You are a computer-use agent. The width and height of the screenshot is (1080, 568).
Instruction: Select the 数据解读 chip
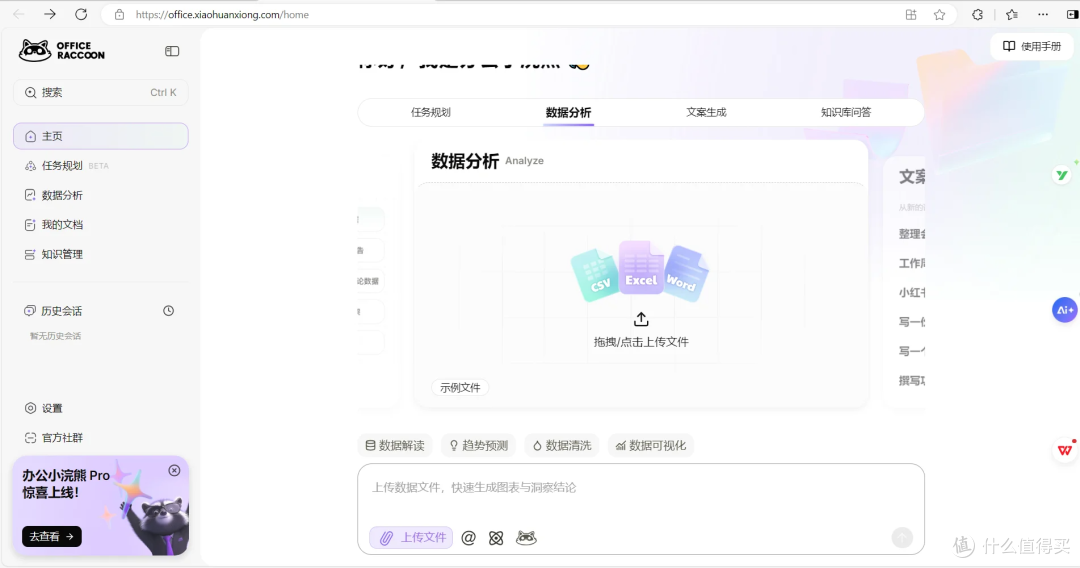(395, 445)
